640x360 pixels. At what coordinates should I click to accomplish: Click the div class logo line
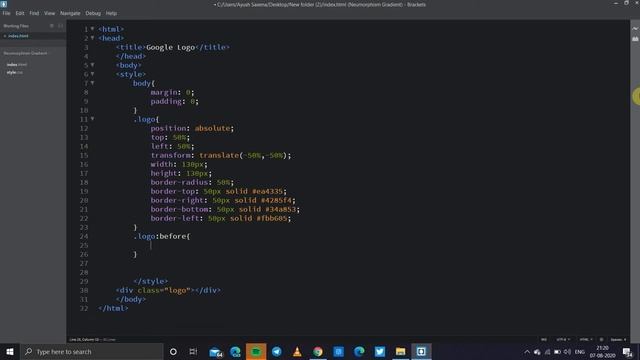pyautogui.click(x=168, y=290)
